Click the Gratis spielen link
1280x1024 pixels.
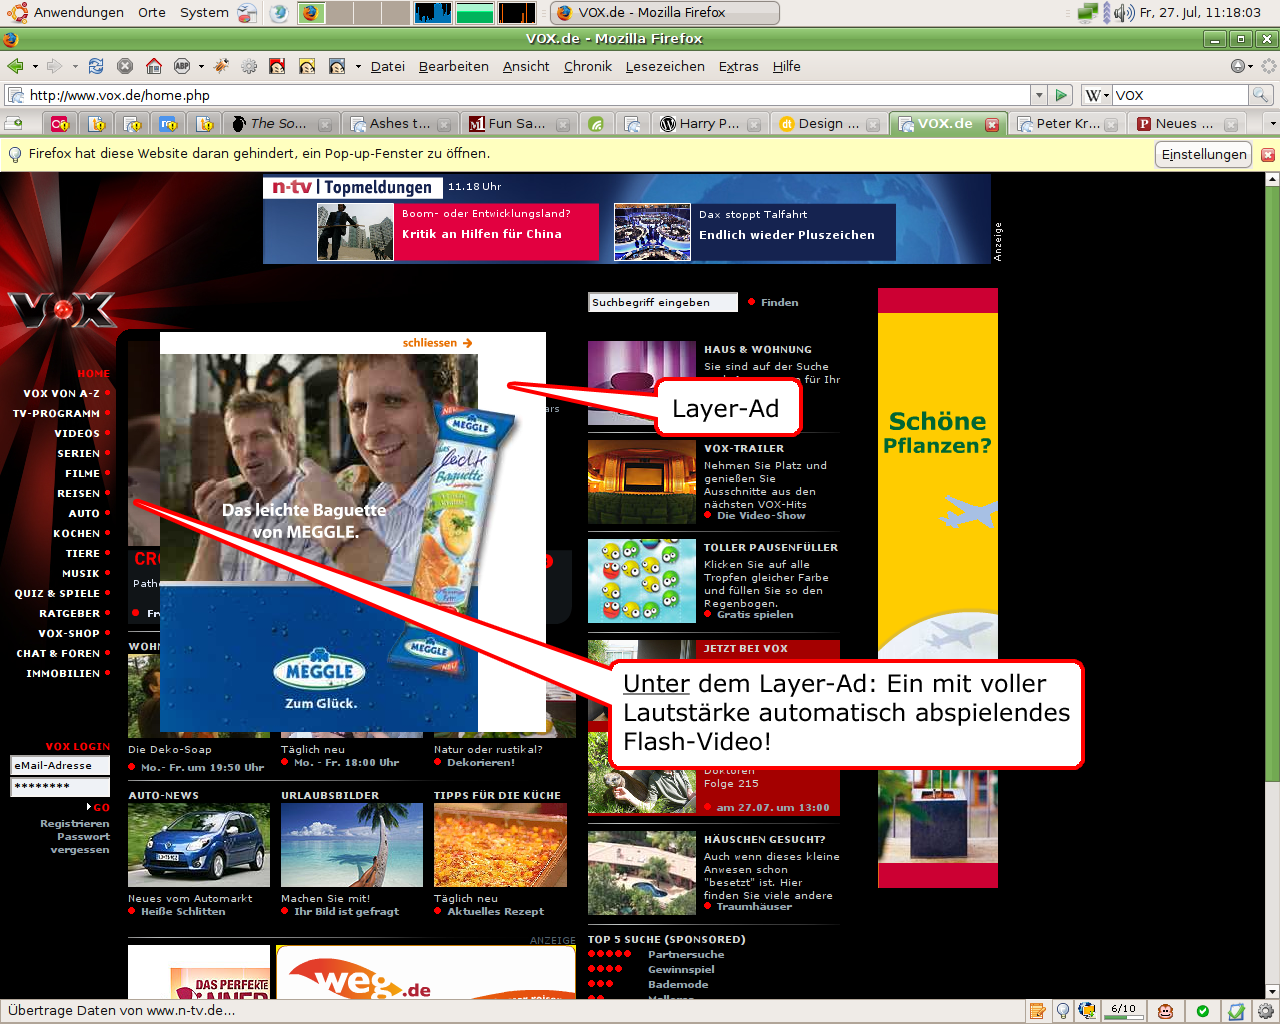[754, 615]
